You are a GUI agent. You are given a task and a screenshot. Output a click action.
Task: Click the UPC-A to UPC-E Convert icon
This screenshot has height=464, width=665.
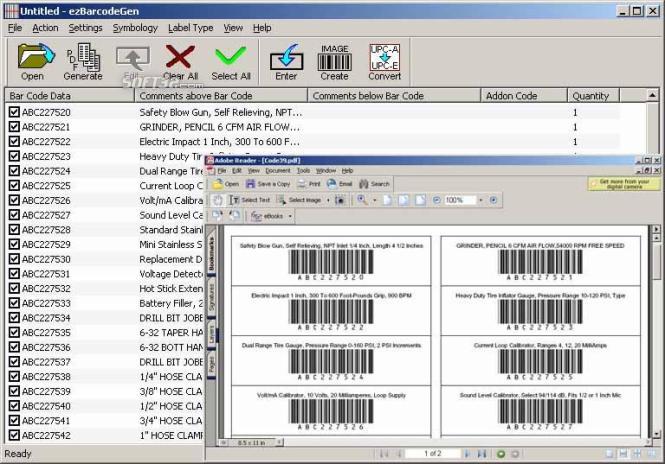point(384,57)
